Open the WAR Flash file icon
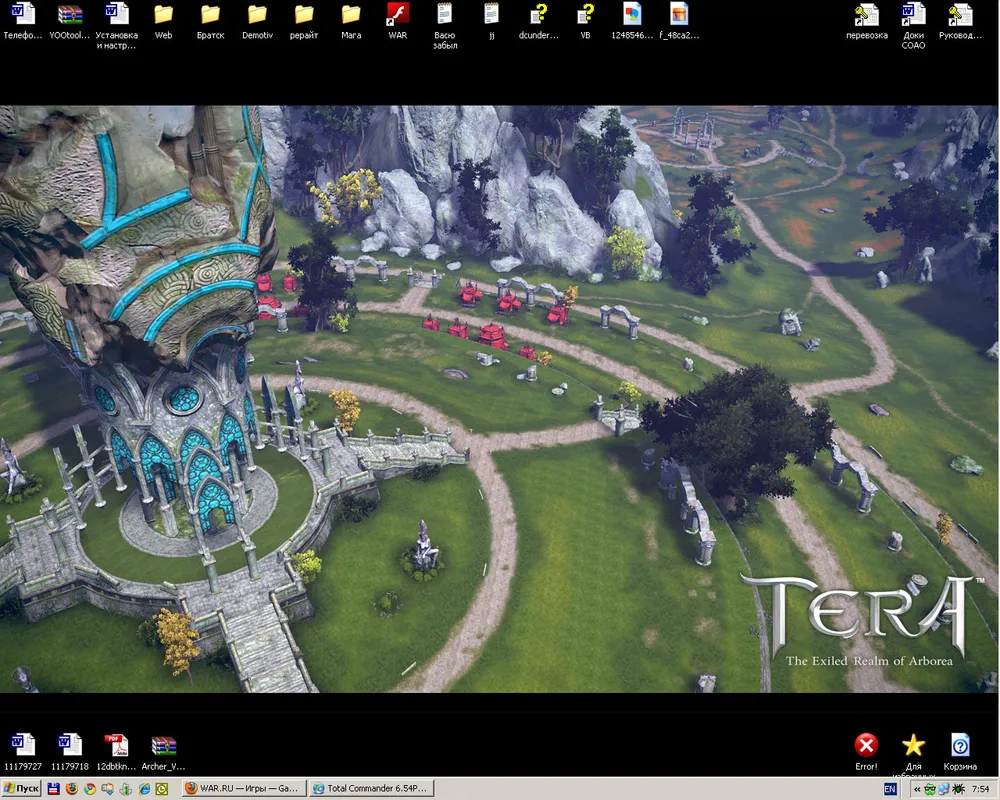This screenshot has height=800, width=1000. pos(397,15)
